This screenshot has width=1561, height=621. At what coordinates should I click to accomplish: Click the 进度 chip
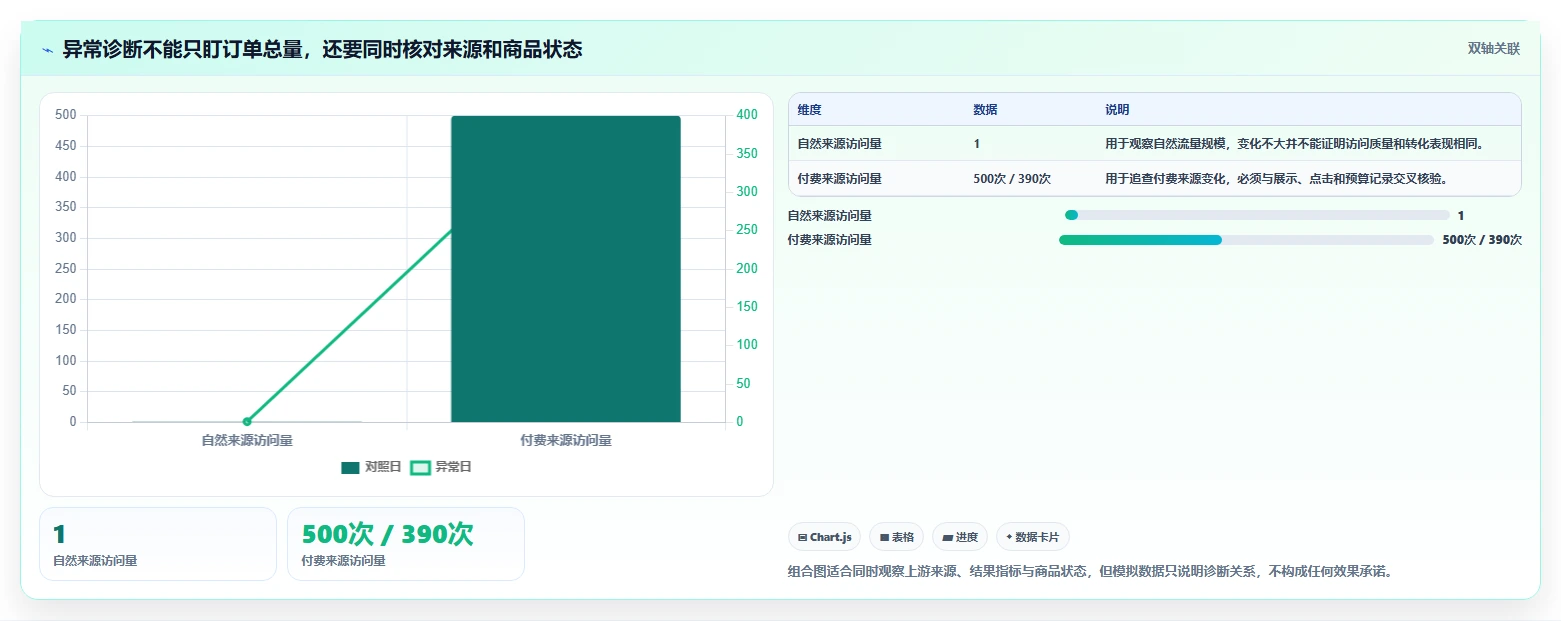point(960,537)
